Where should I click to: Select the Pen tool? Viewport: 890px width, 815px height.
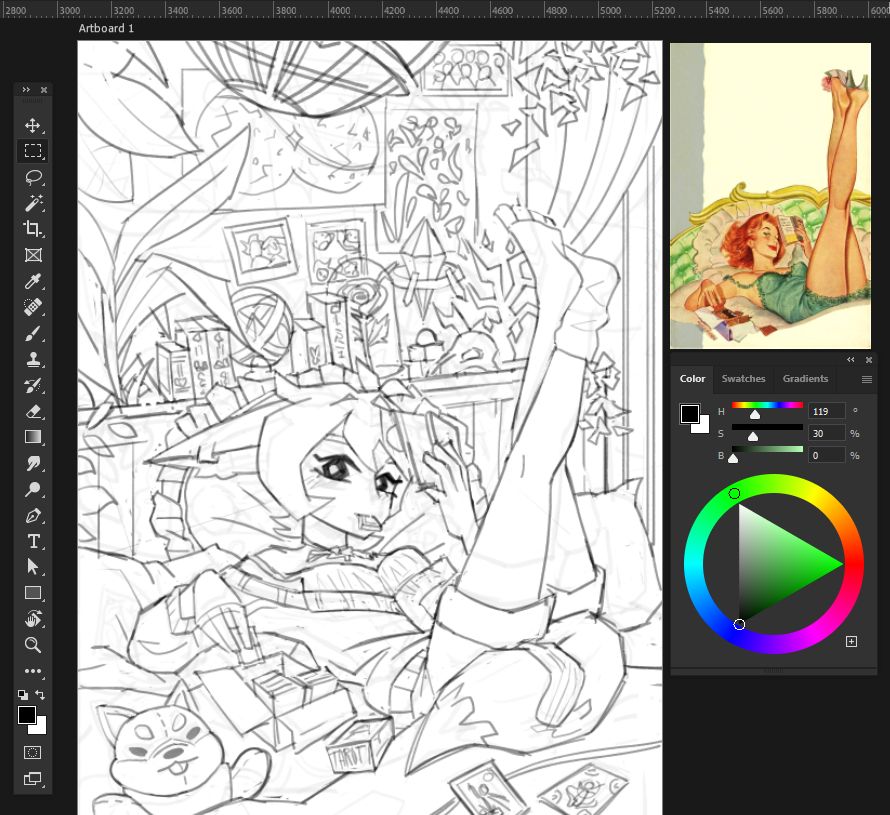(33, 515)
